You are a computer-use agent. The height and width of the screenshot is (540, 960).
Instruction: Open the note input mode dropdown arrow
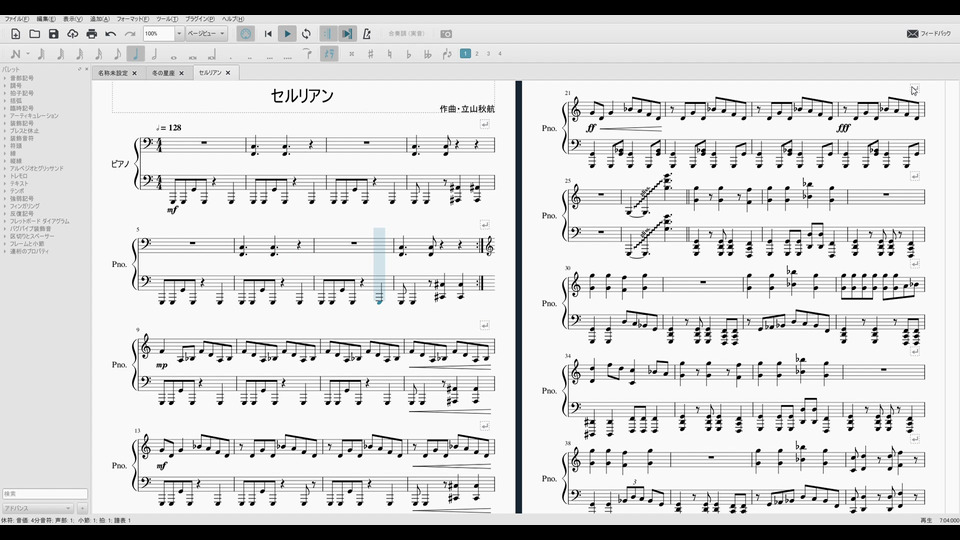(28, 54)
